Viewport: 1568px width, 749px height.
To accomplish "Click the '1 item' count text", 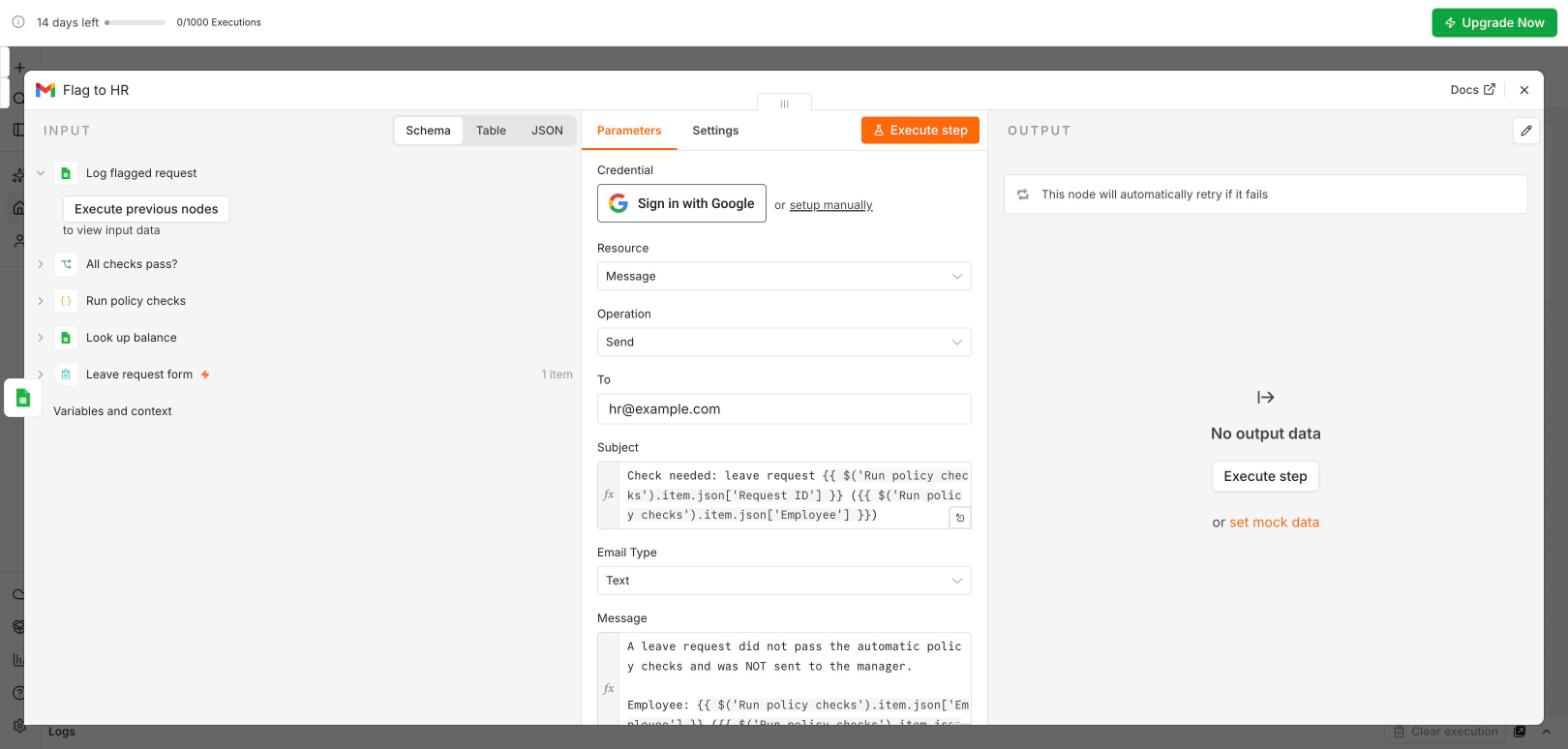I will [x=557, y=374].
